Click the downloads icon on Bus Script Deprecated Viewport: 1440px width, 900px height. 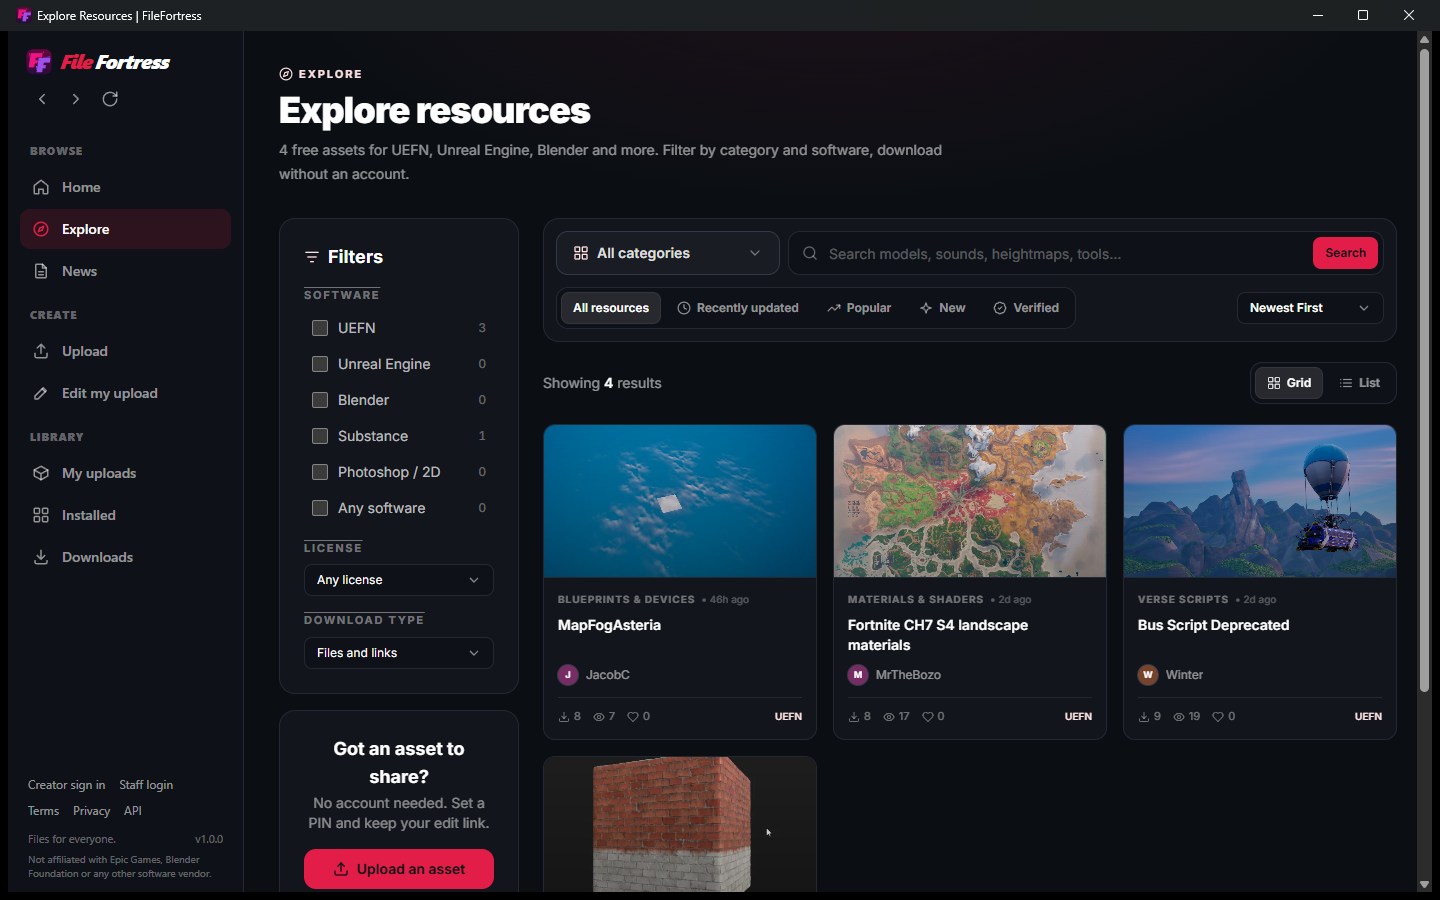click(1144, 716)
